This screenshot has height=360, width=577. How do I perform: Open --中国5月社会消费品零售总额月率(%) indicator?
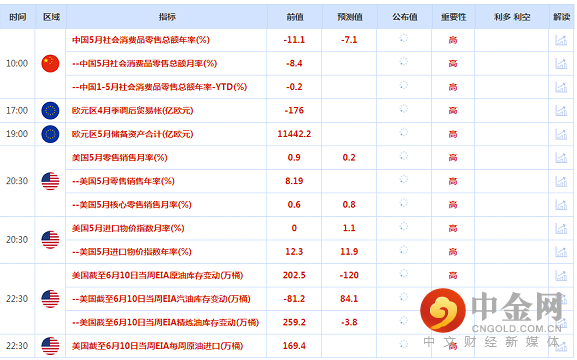click(x=144, y=63)
